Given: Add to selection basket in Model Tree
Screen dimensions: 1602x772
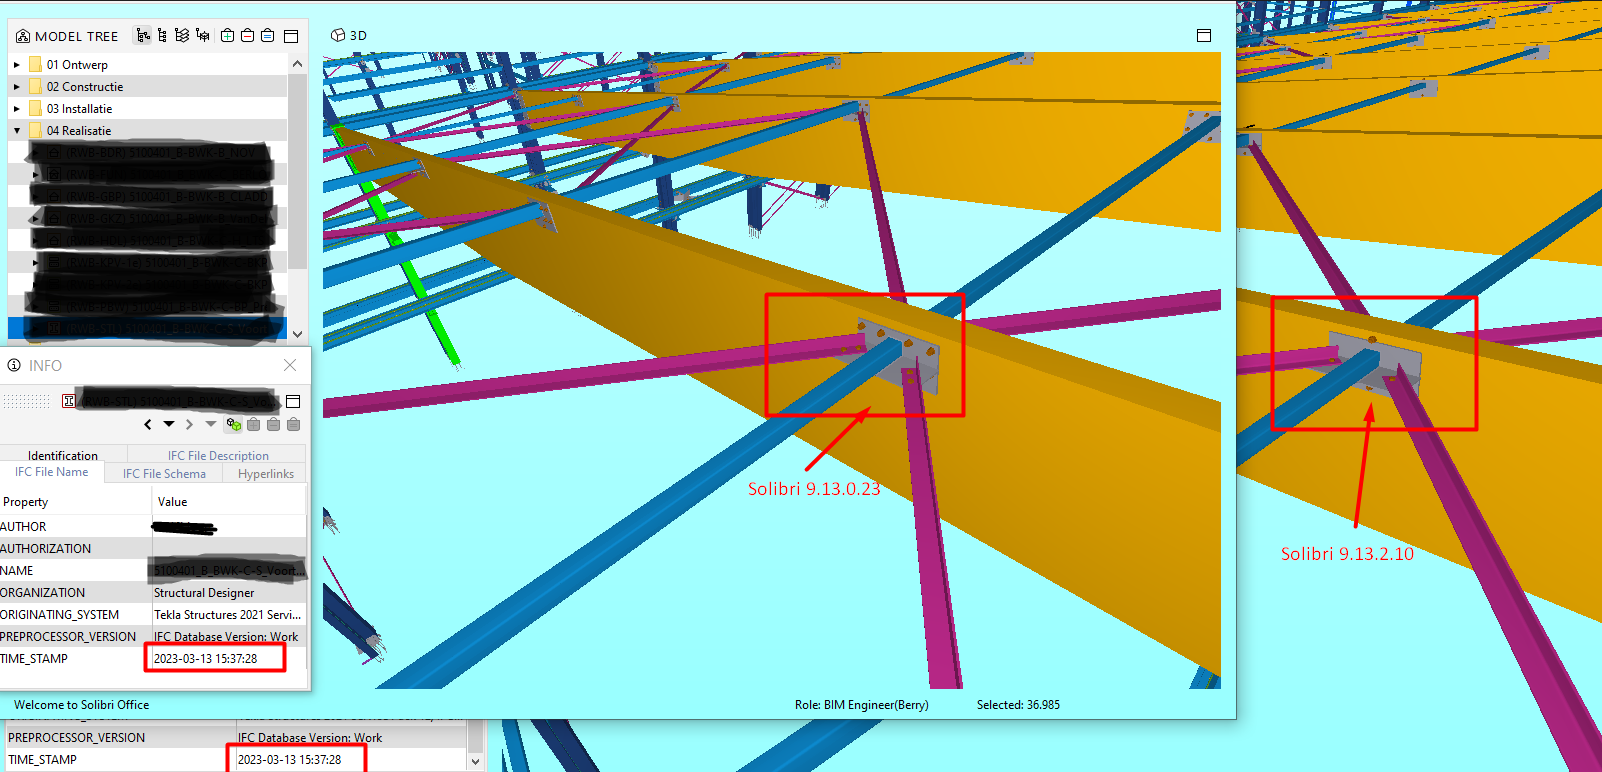Looking at the screenshot, I should coord(228,35).
